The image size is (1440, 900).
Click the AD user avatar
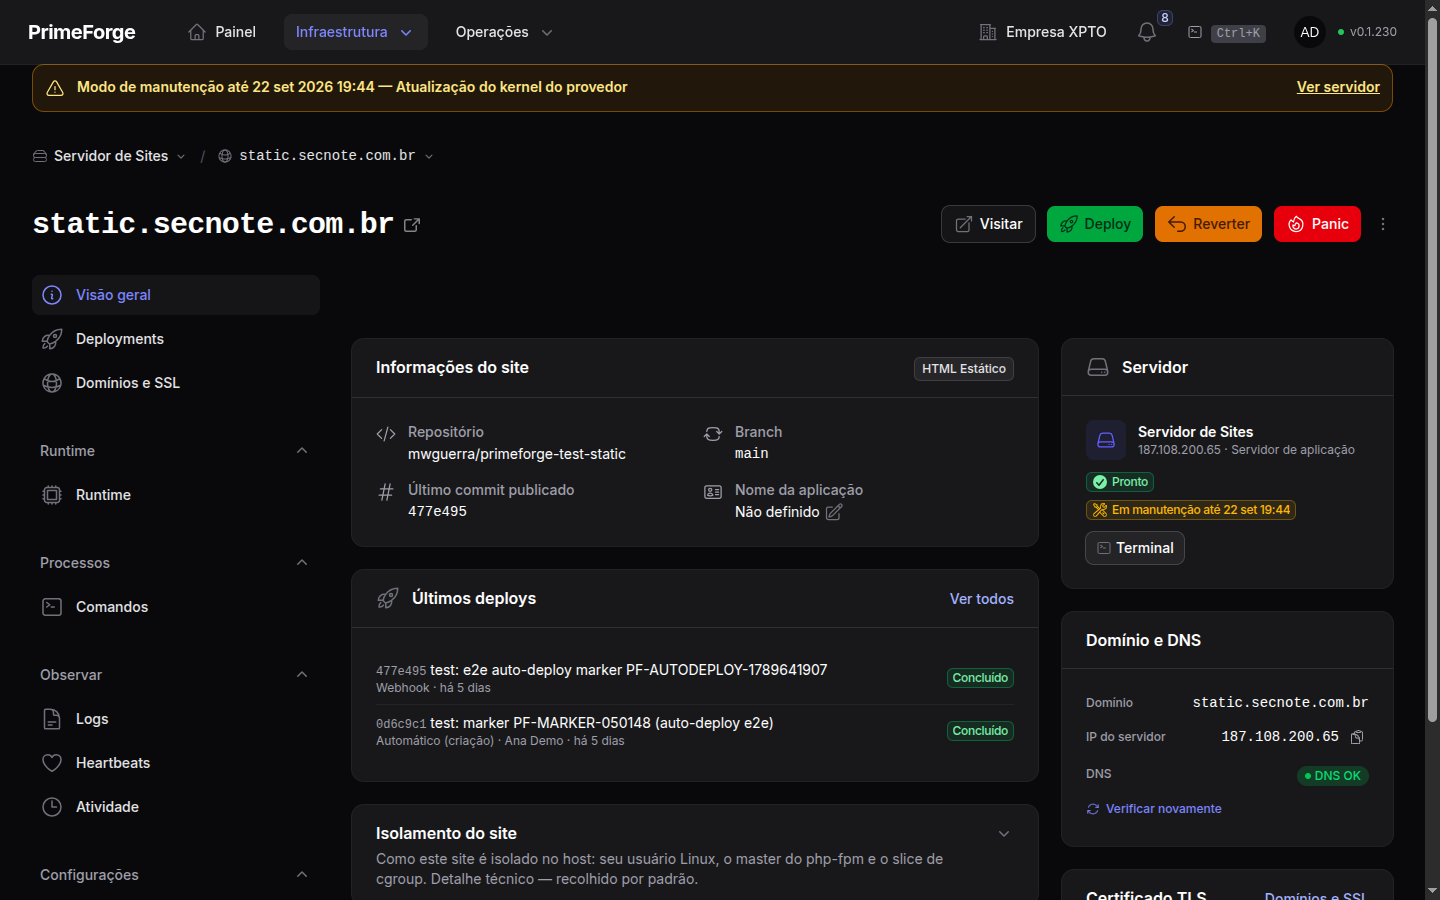(1309, 32)
